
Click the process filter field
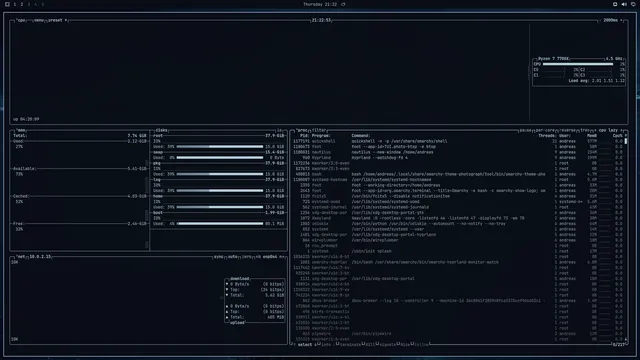(x=319, y=130)
